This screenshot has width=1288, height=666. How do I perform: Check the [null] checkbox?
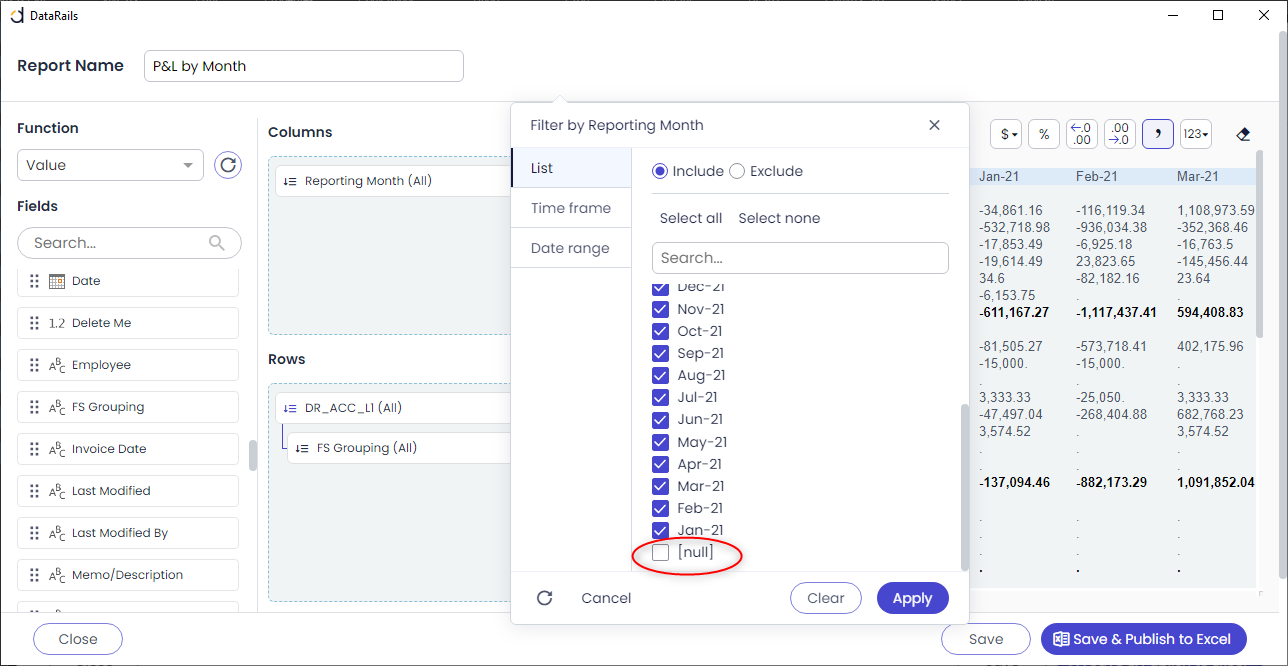660,552
